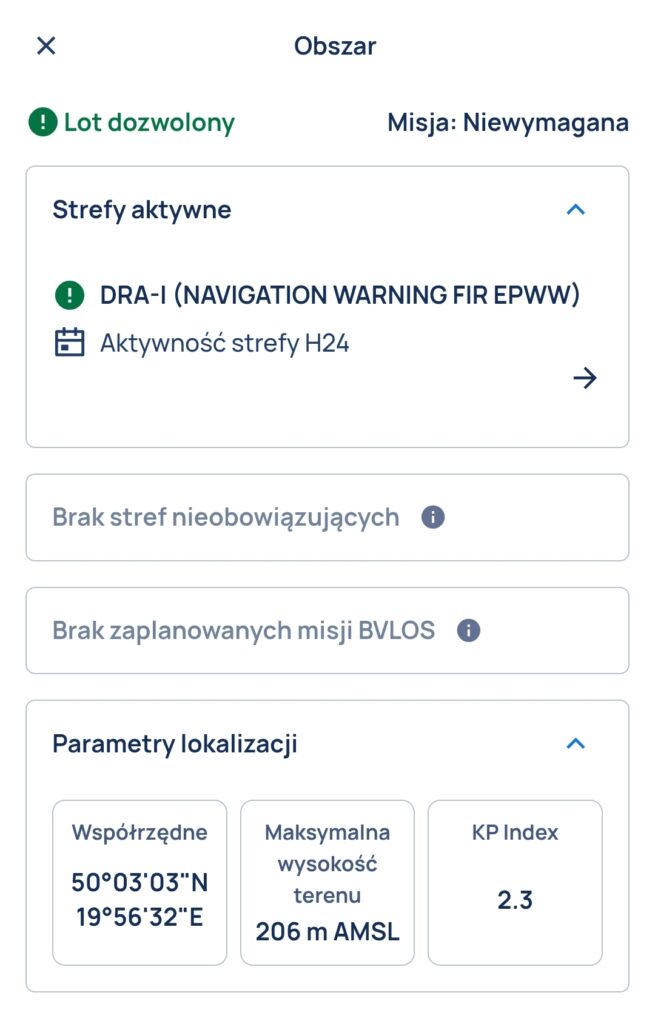Click Lot dozwolony status label
Viewport: 655px width, 1024px height.
coord(149,123)
